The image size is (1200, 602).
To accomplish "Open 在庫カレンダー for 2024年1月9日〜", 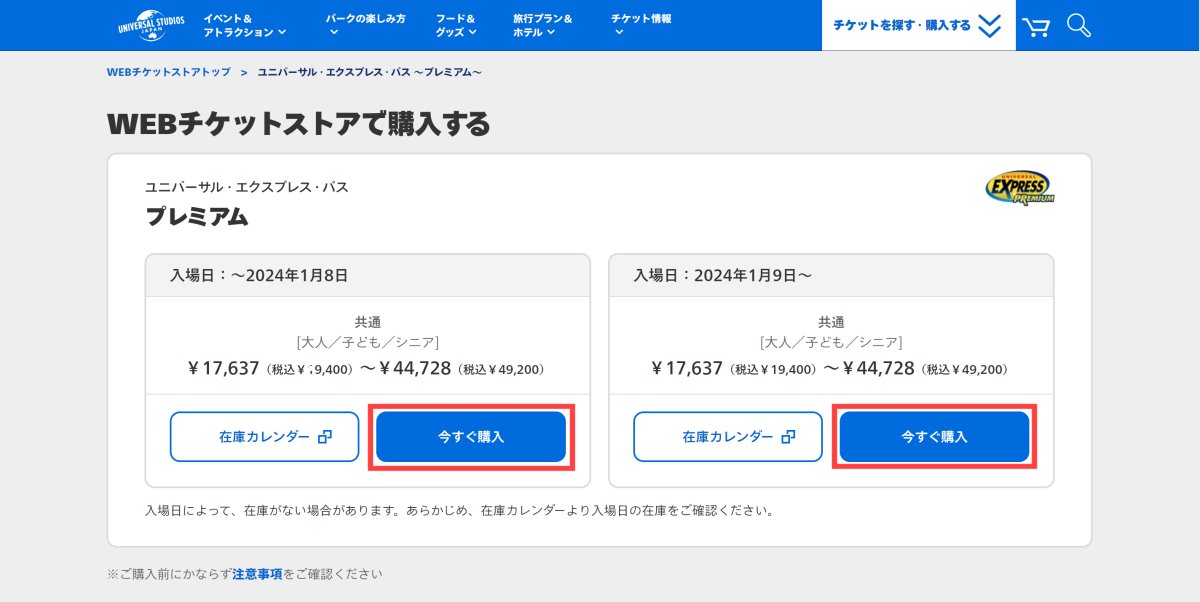I will click(x=728, y=437).
